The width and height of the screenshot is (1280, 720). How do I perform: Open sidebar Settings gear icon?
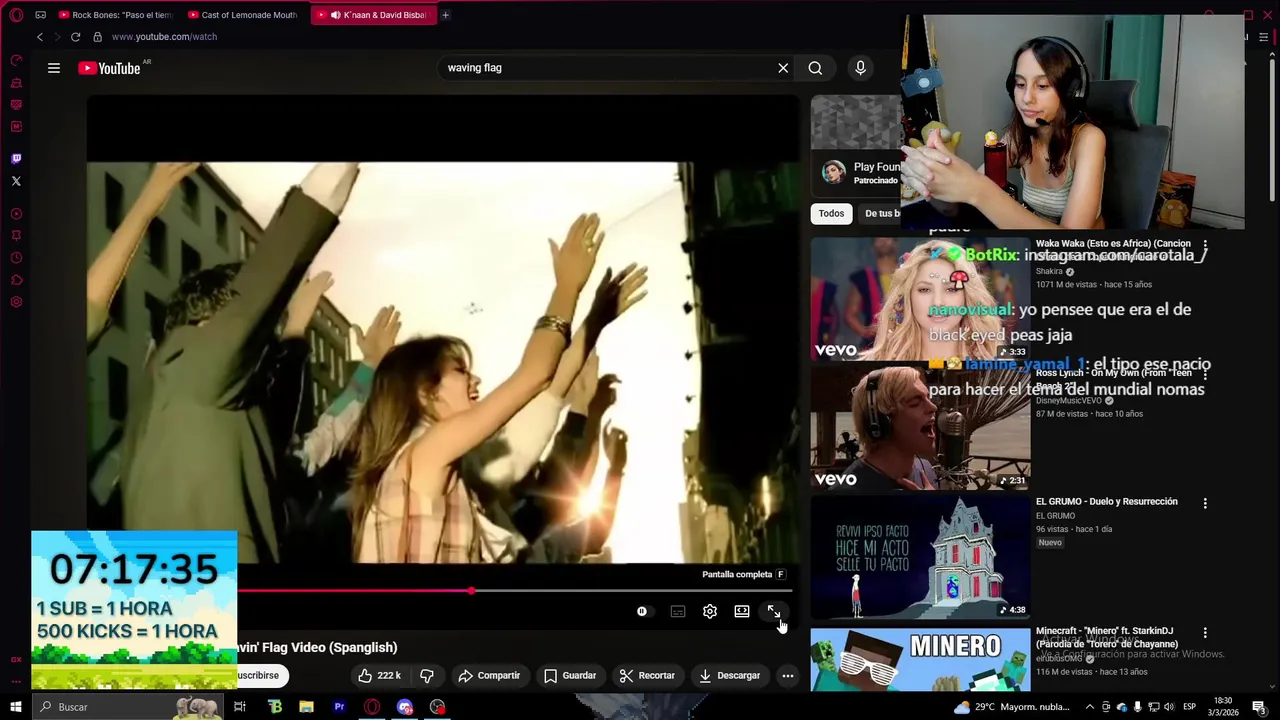pos(16,302)
